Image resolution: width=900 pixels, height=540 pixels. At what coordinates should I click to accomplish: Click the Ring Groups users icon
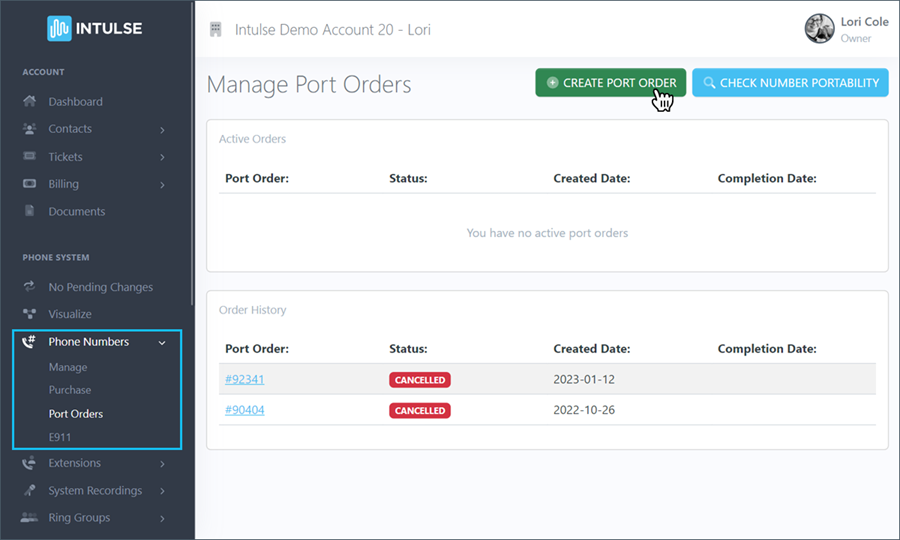pyautogui.click(x=29, y=517)
